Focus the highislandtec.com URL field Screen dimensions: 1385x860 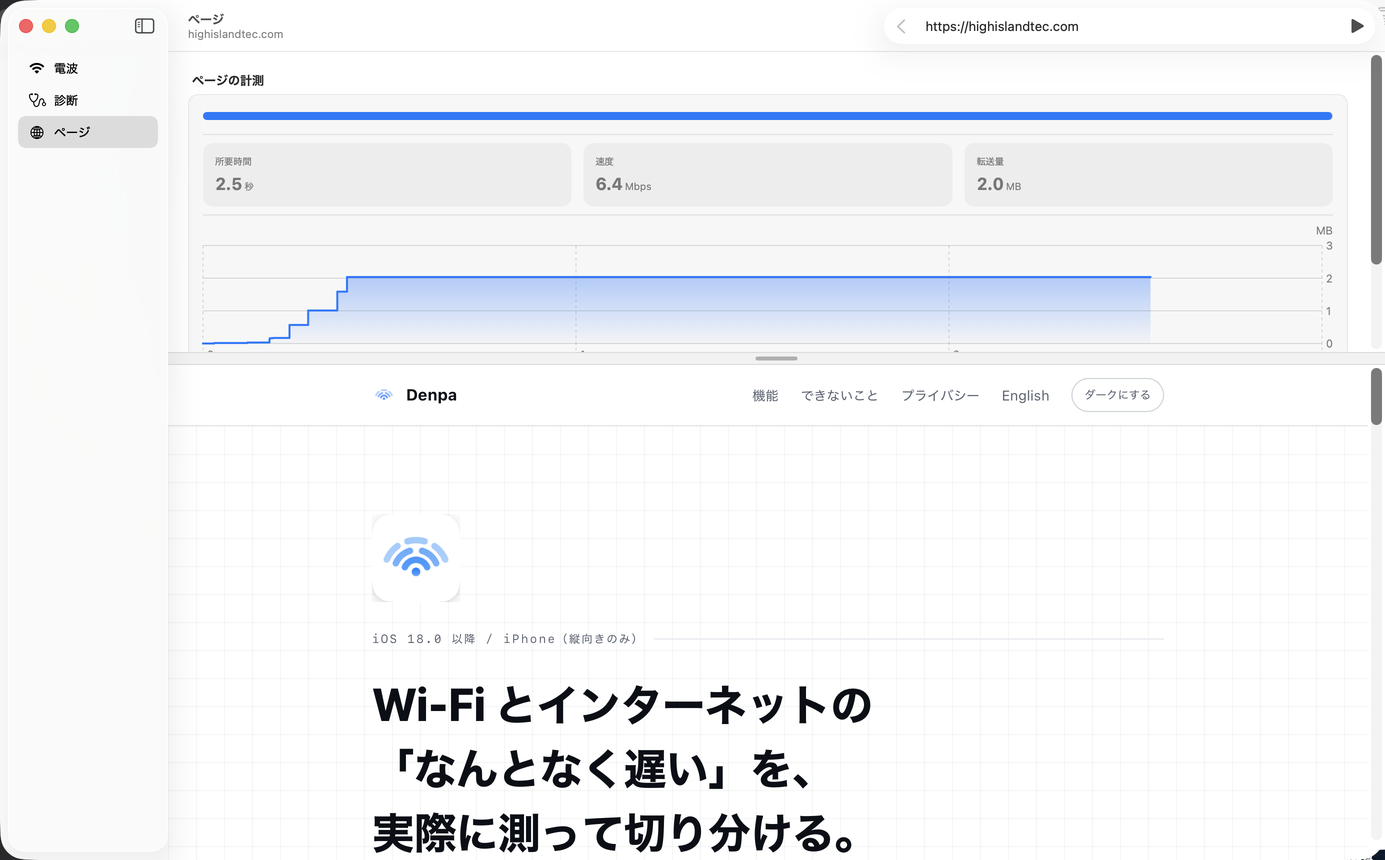[x=1127, y=27]
